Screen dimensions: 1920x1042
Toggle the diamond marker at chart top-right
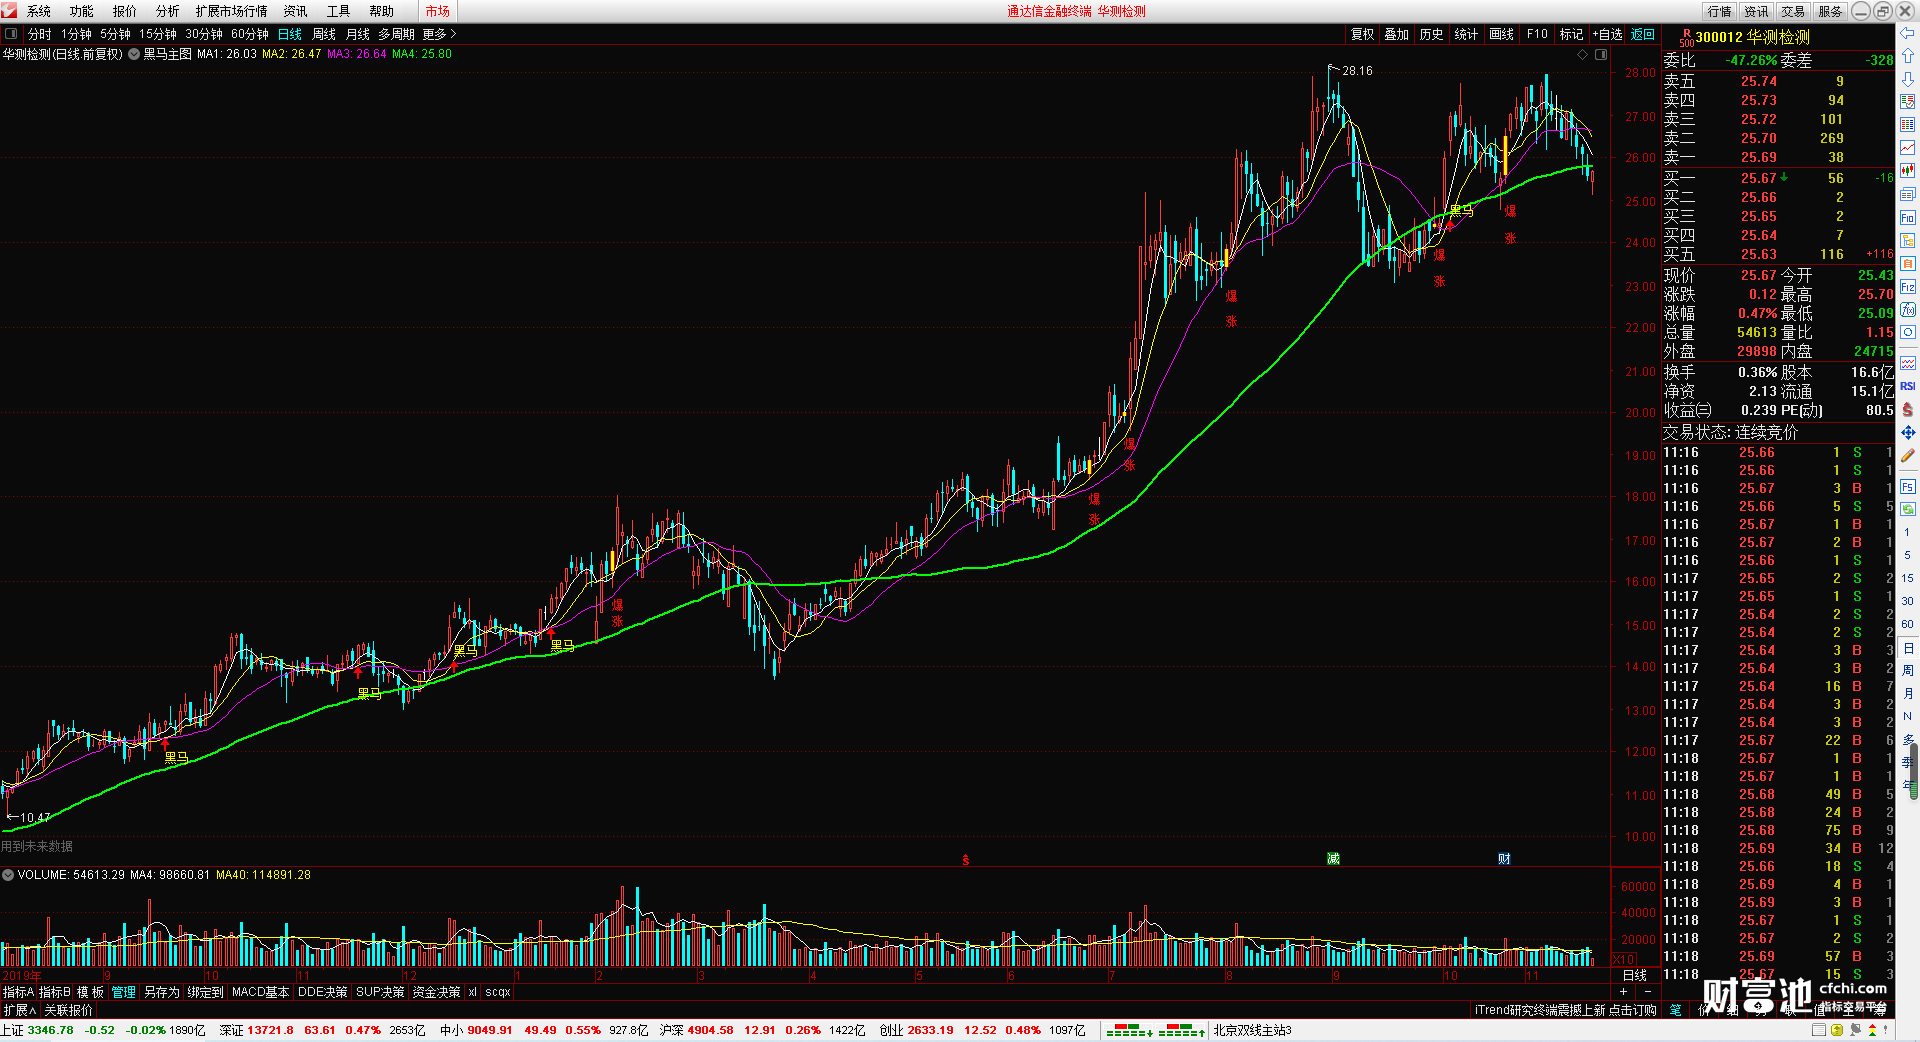click(1582, 54)
